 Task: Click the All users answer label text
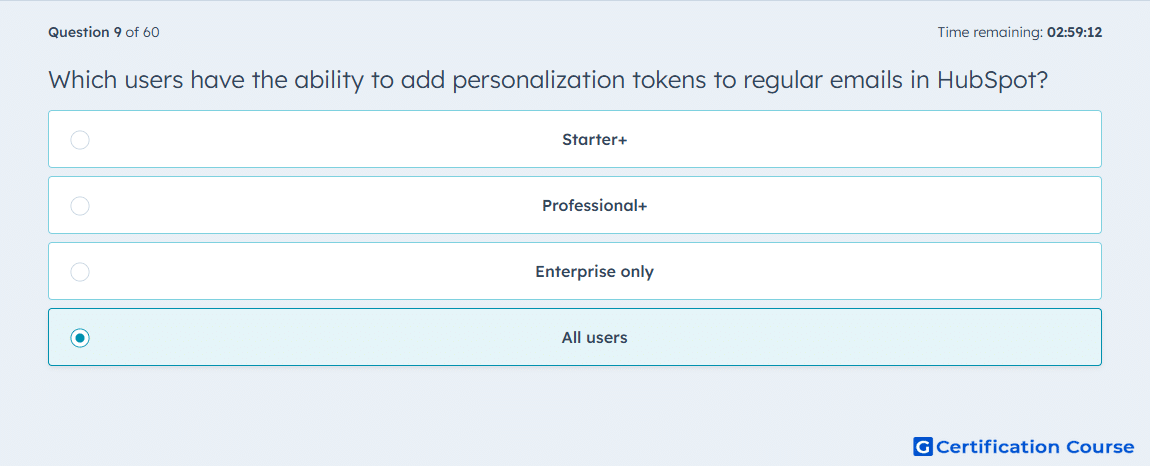595,338
